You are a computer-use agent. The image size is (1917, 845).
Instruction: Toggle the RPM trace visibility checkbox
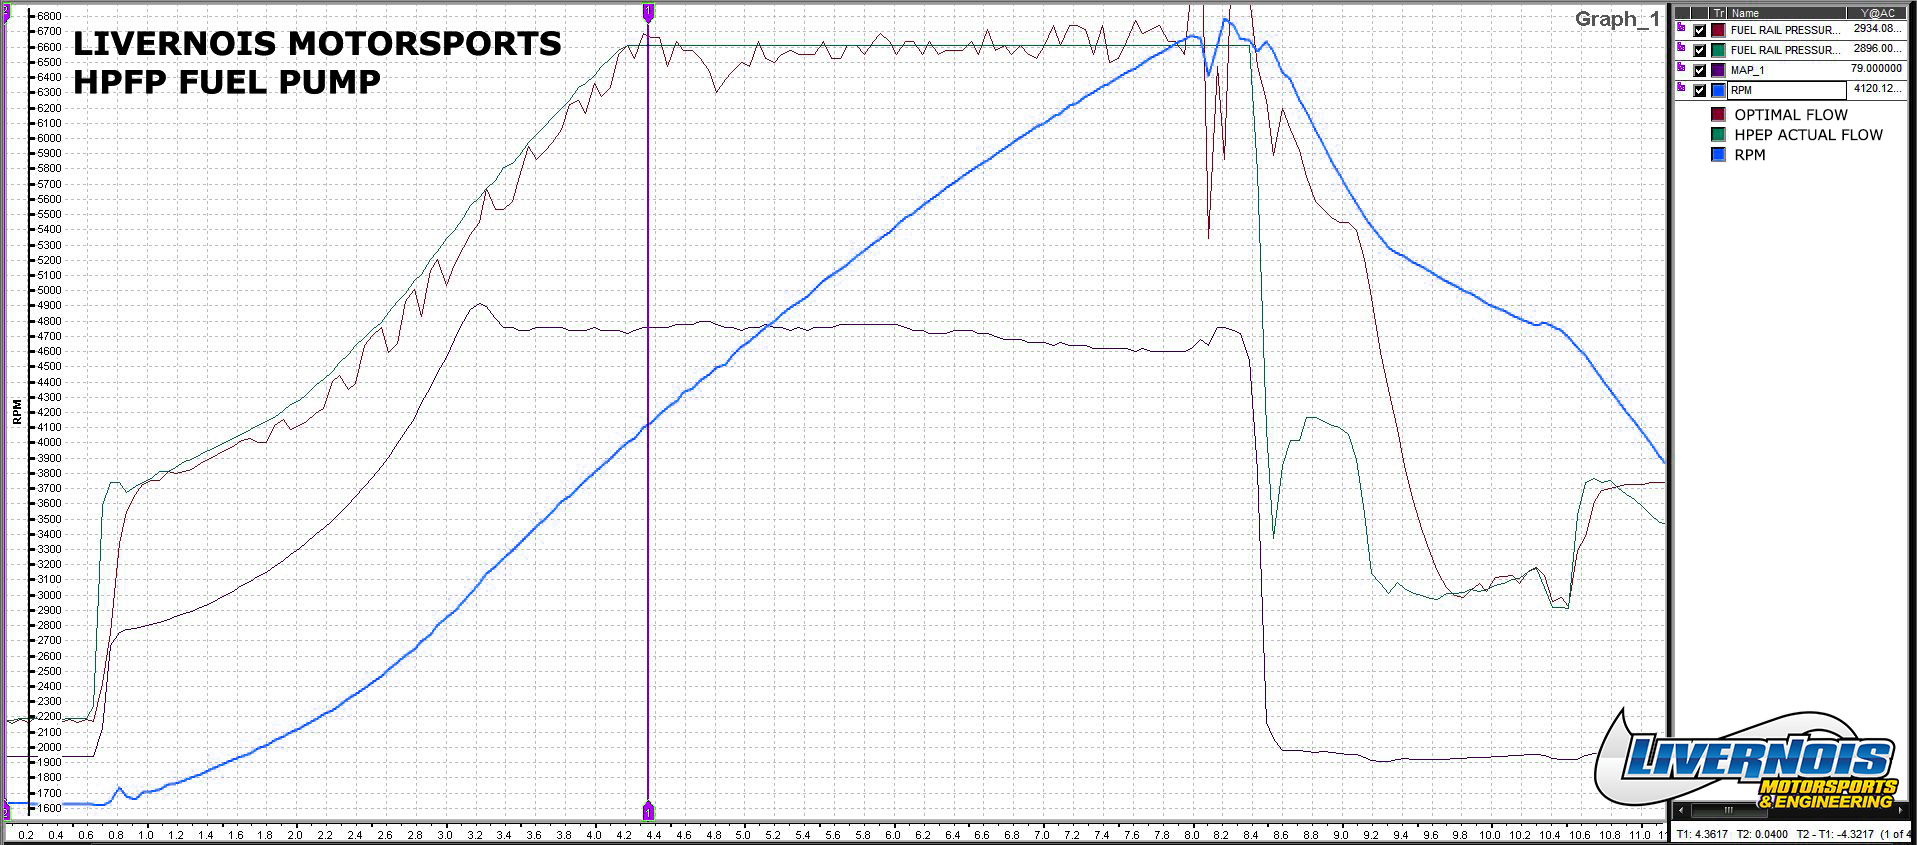click(x=1700, y=90)
